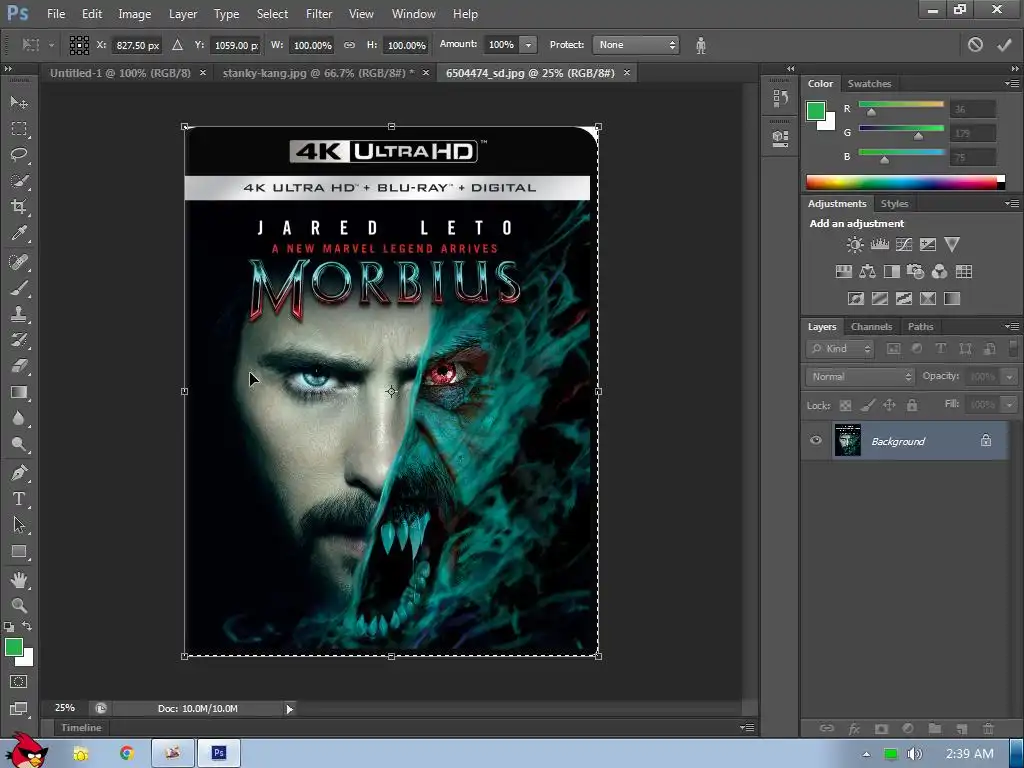The image size is (1024, 768).
Task: Select the Quick Selection tool
Action: pos(19,181)
